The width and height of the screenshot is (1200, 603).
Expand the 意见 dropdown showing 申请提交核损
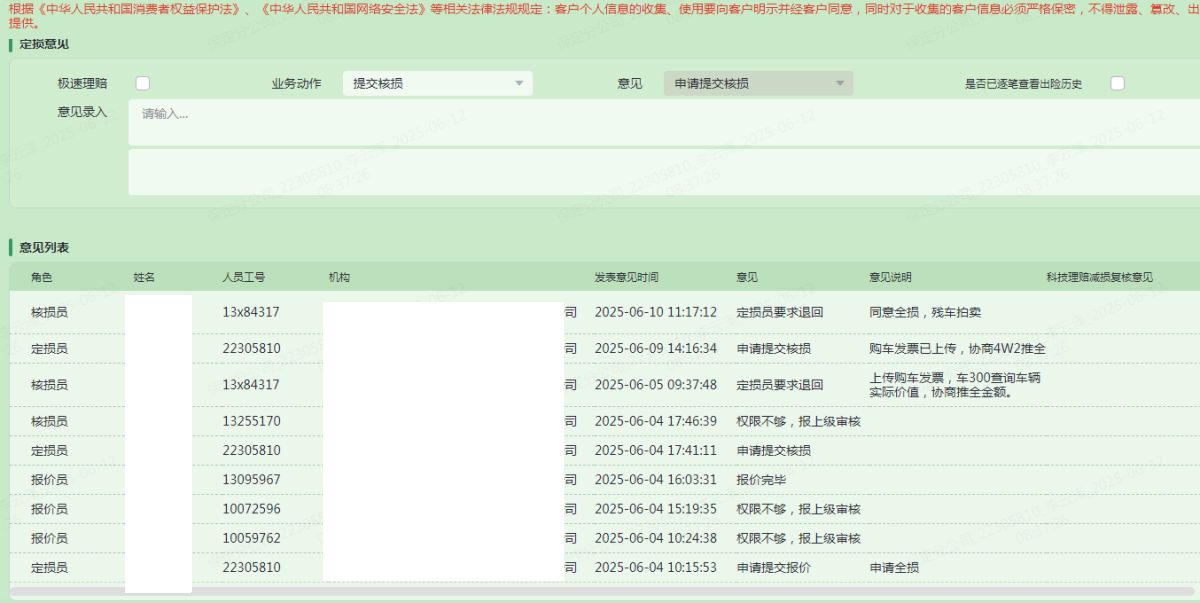[x=758, y=84]
